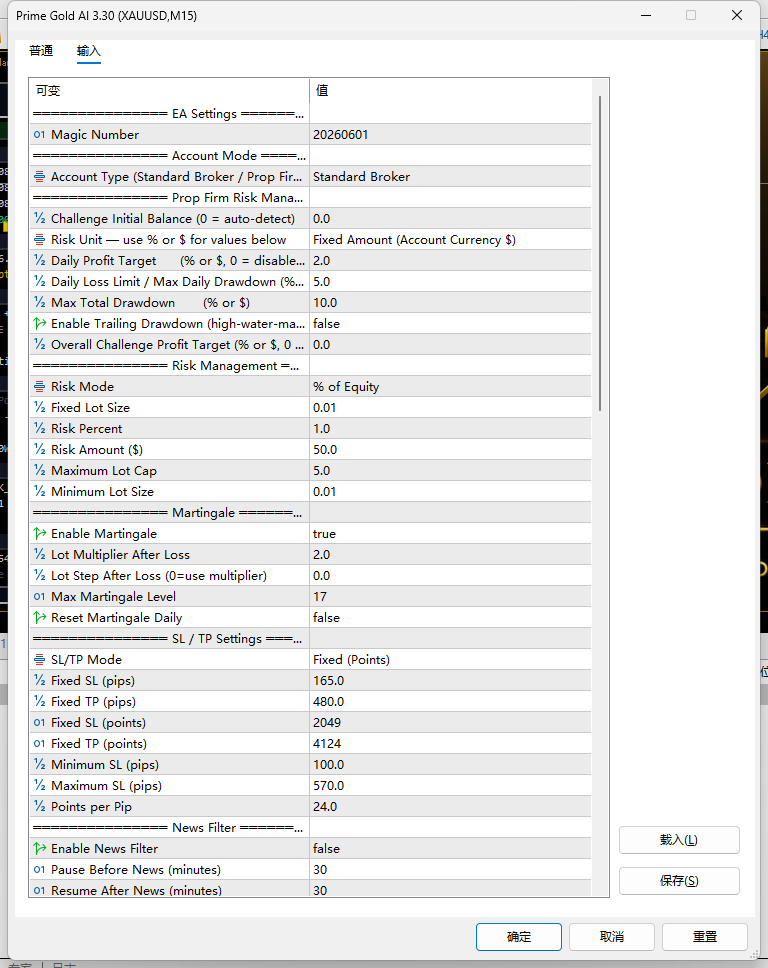The height and width of the screenshot is (968, 768).
Task: Click the double icon beside Overall Challenge Profit Target
Action: tap(40, 344)
